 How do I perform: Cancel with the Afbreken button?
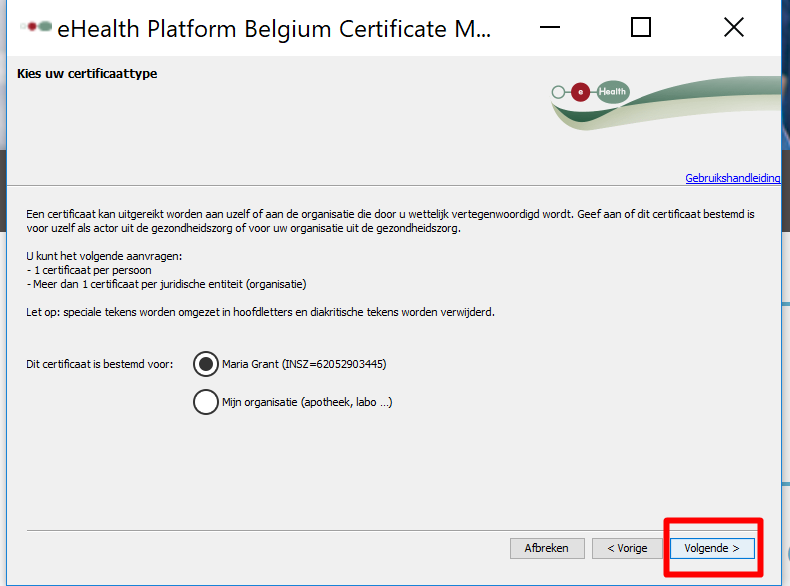point(547,548)
